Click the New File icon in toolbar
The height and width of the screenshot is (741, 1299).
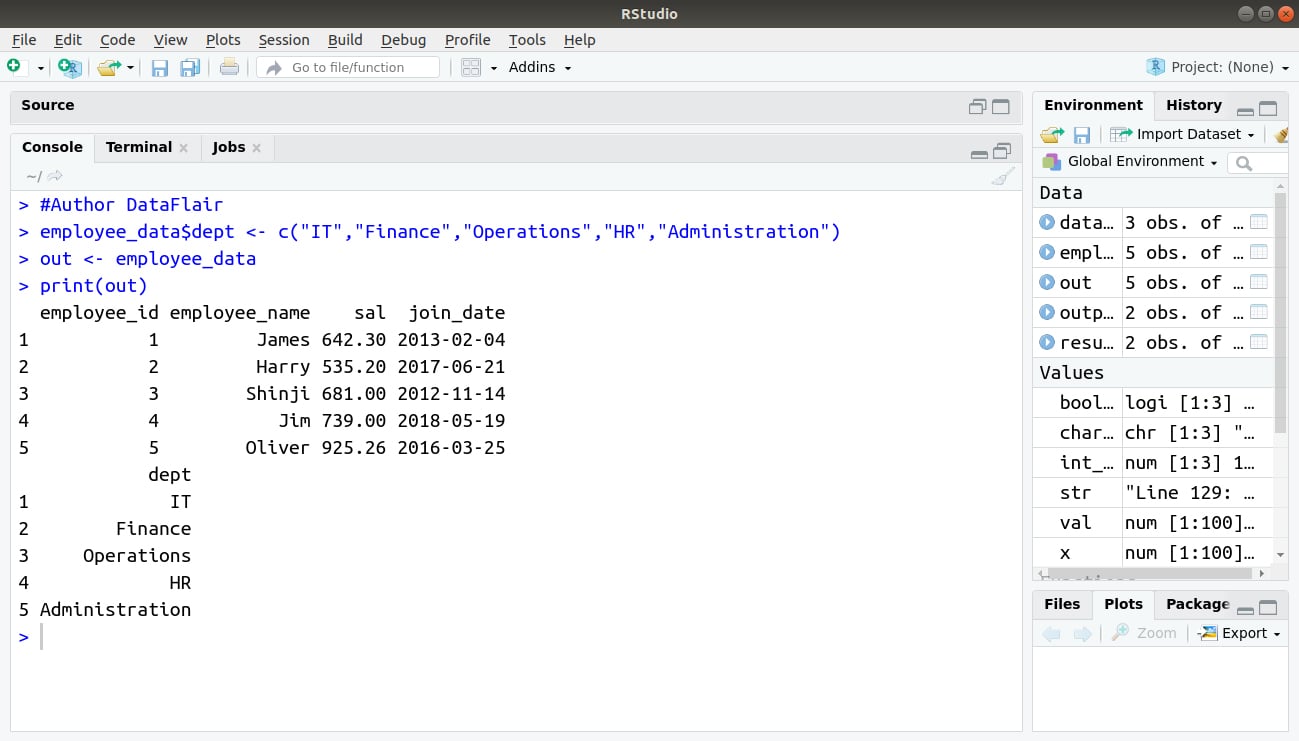[x=14, y=67]
